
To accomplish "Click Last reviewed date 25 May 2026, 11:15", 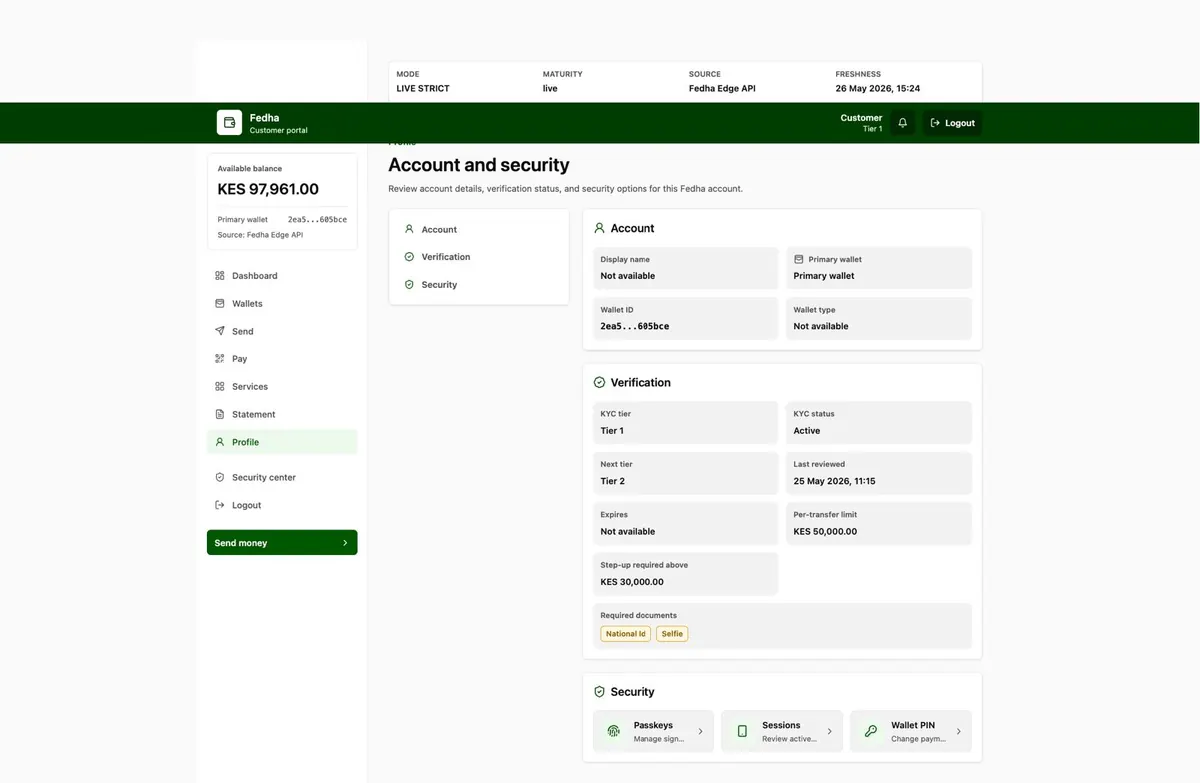I will [835, 481].
